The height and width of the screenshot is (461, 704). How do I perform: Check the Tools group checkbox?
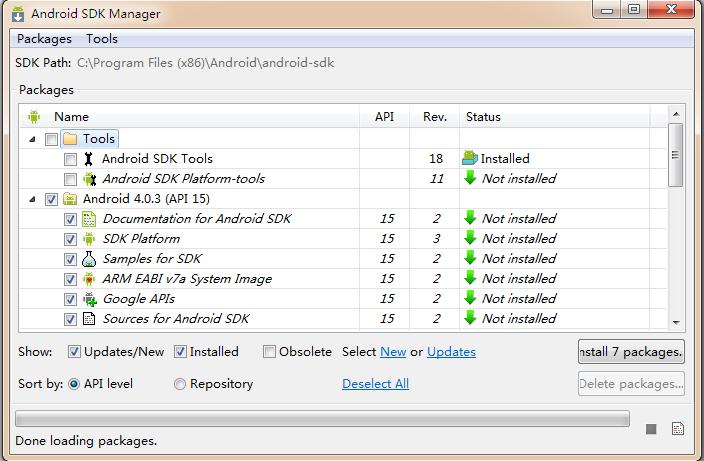pos(51,139)
